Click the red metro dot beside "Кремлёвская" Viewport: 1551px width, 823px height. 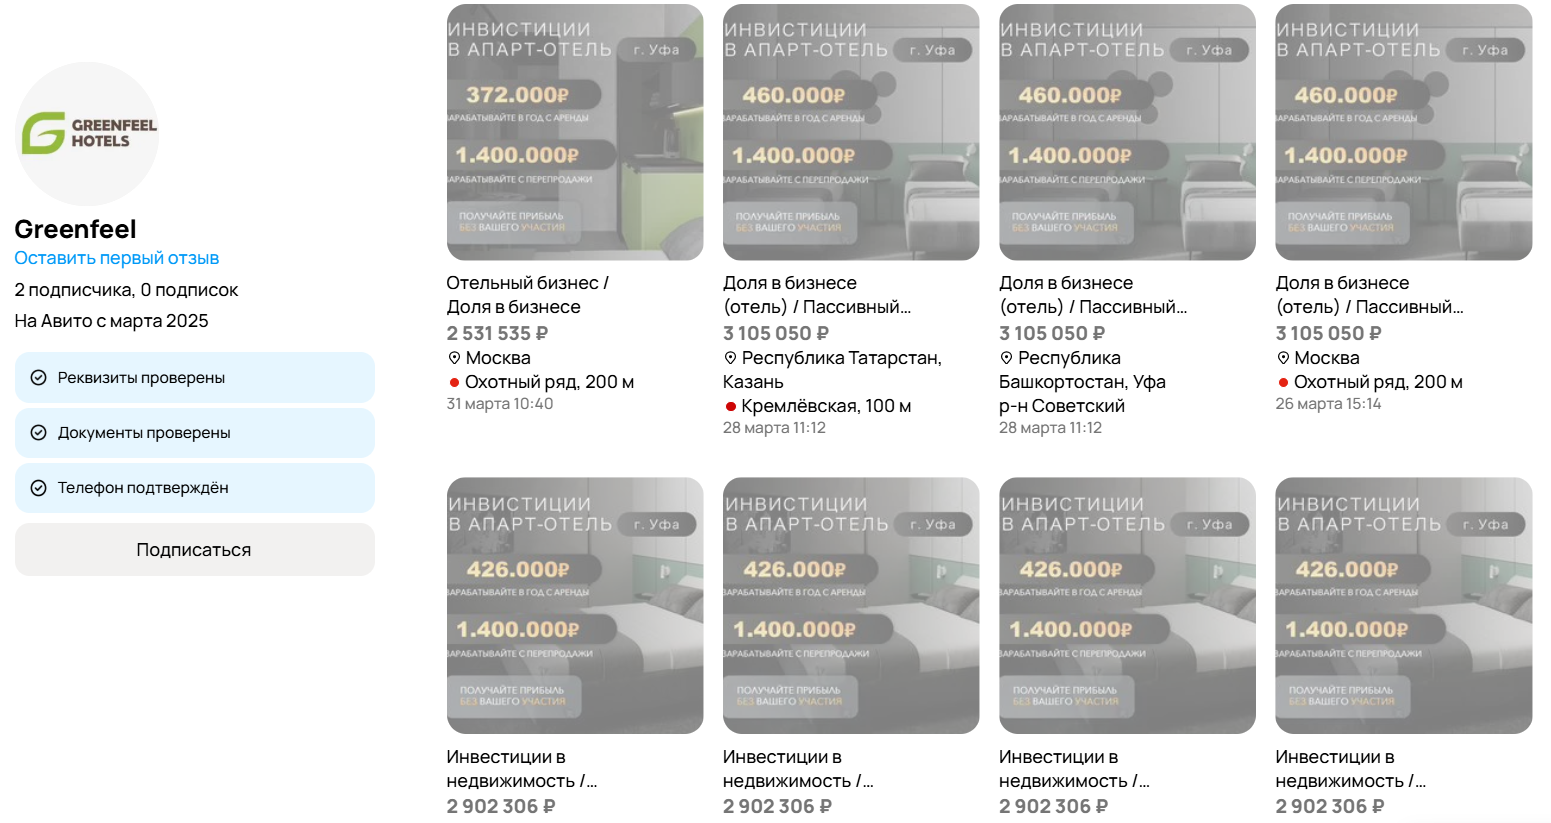pos(730,406)
